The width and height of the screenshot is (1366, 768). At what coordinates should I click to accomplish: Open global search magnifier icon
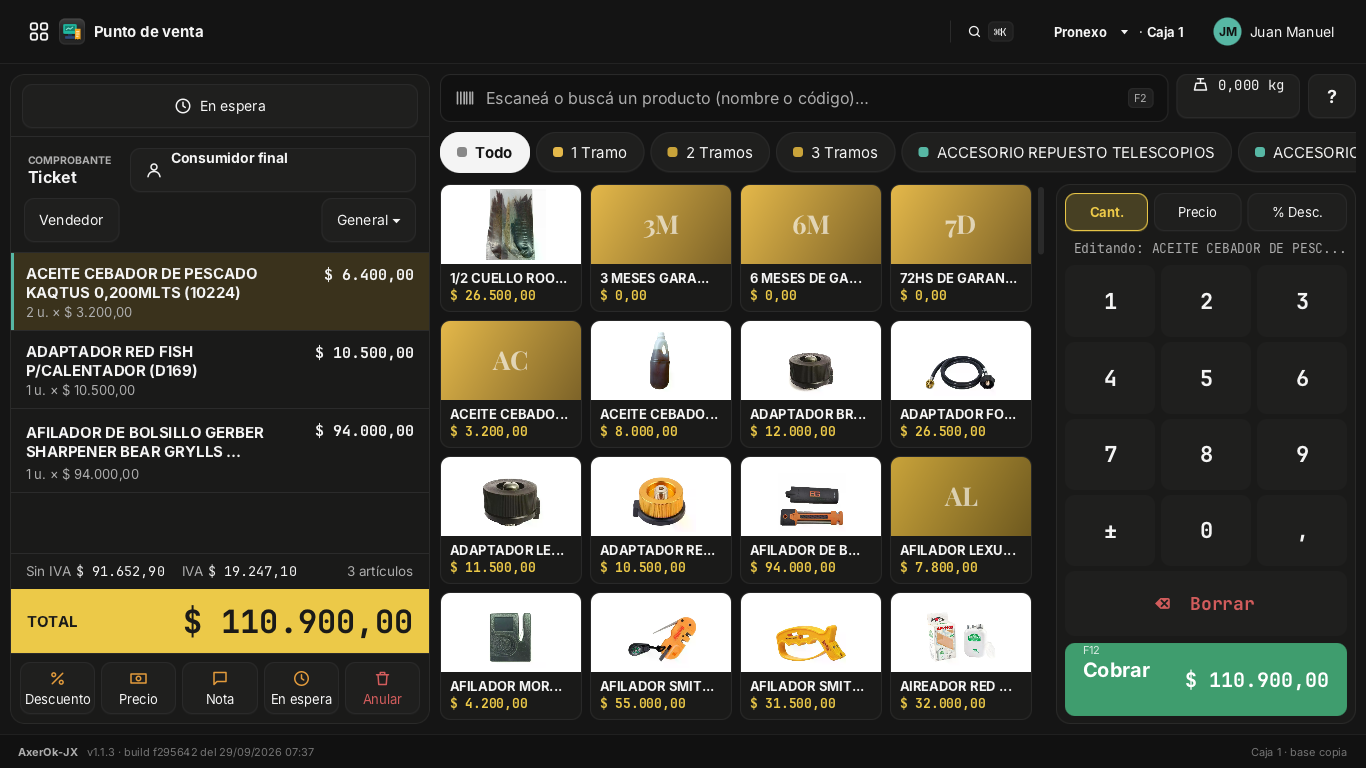[x=974, y=32]
